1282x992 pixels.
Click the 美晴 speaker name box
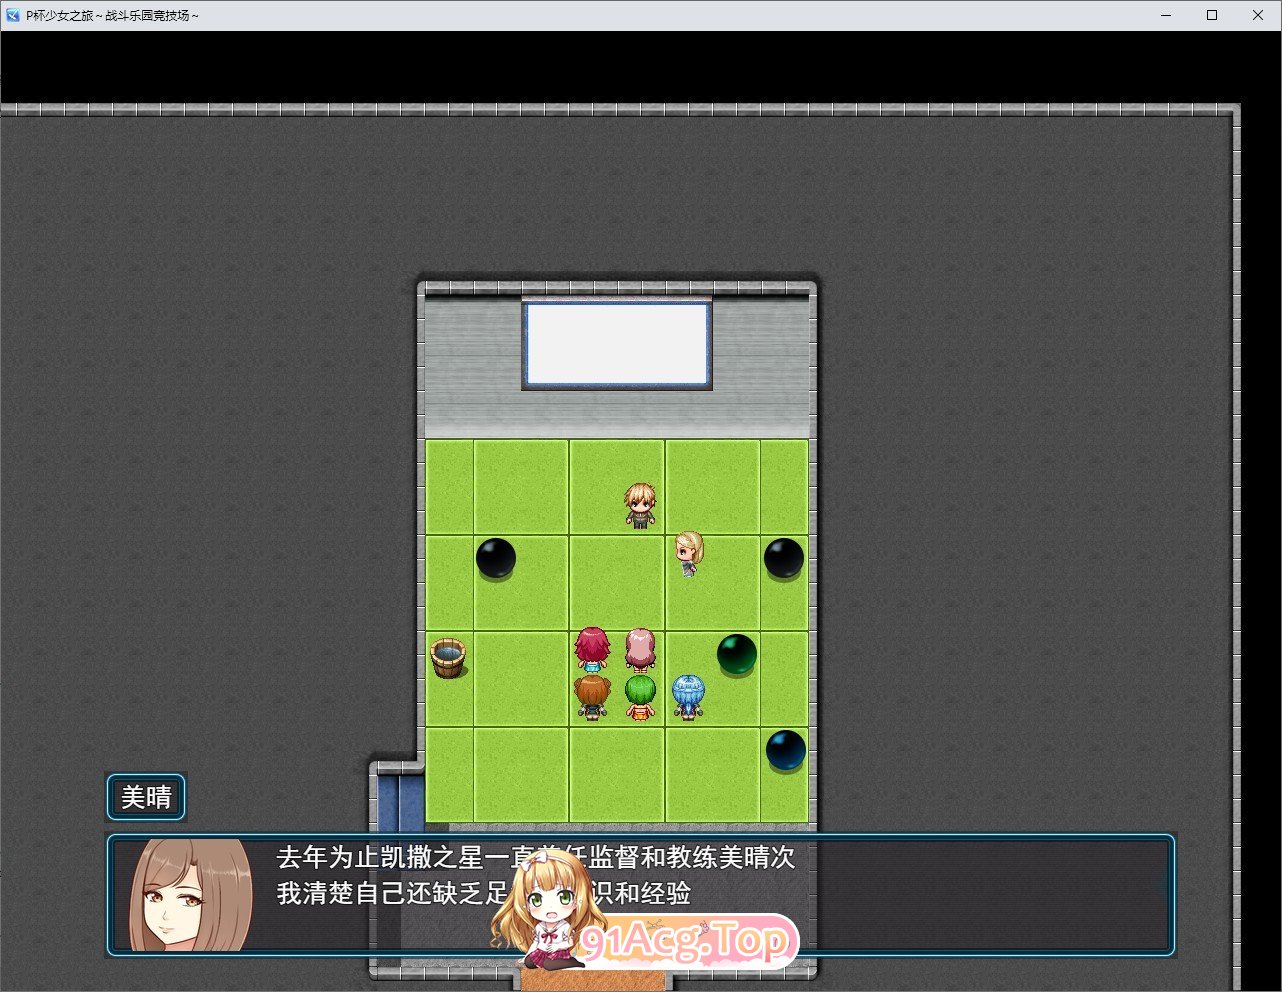click(x=146, y=797)
